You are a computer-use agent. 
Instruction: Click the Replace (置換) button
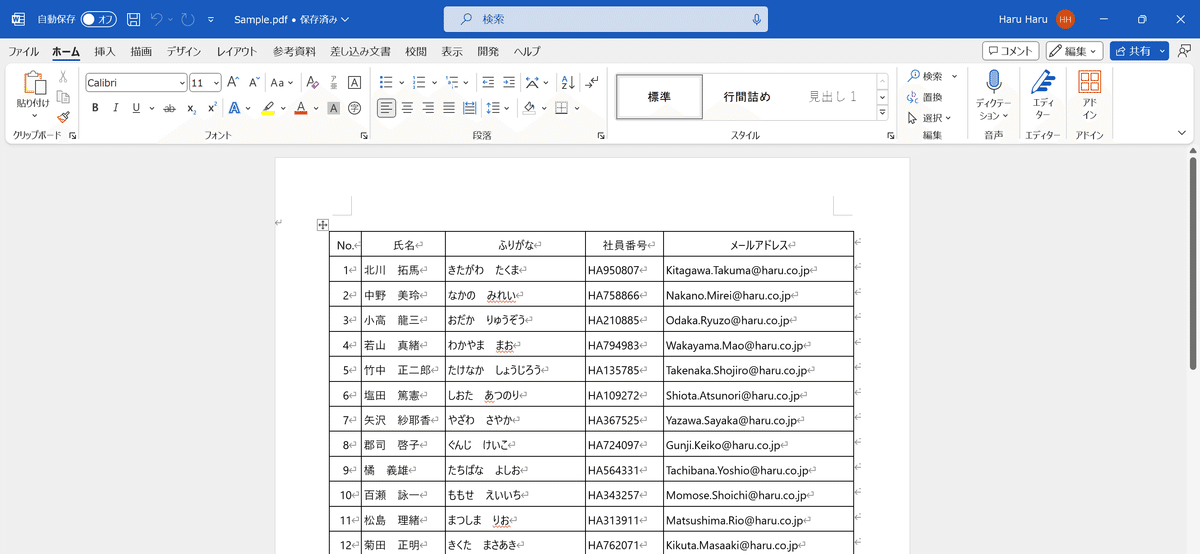(925, 97)
